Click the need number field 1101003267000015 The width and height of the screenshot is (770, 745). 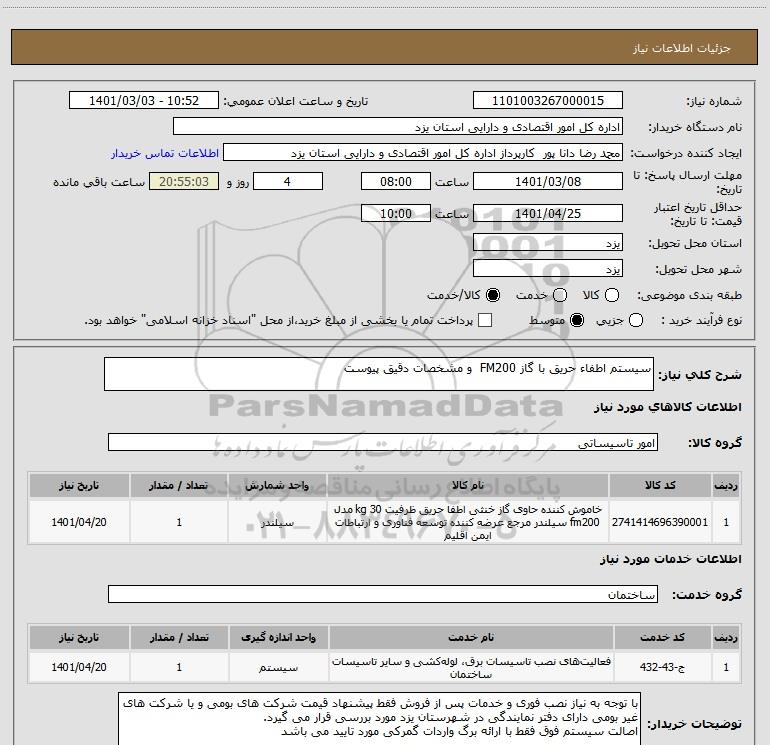pos(548,101)
